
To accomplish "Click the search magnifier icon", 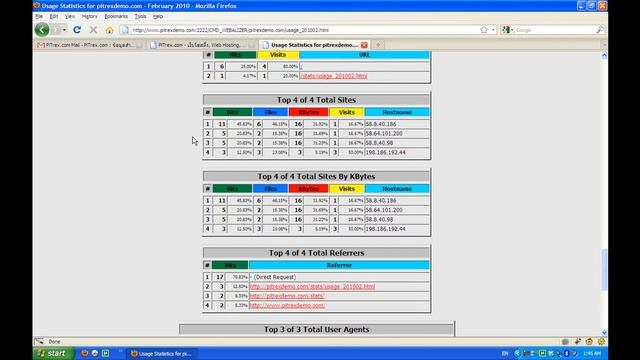I will [600, 30].
